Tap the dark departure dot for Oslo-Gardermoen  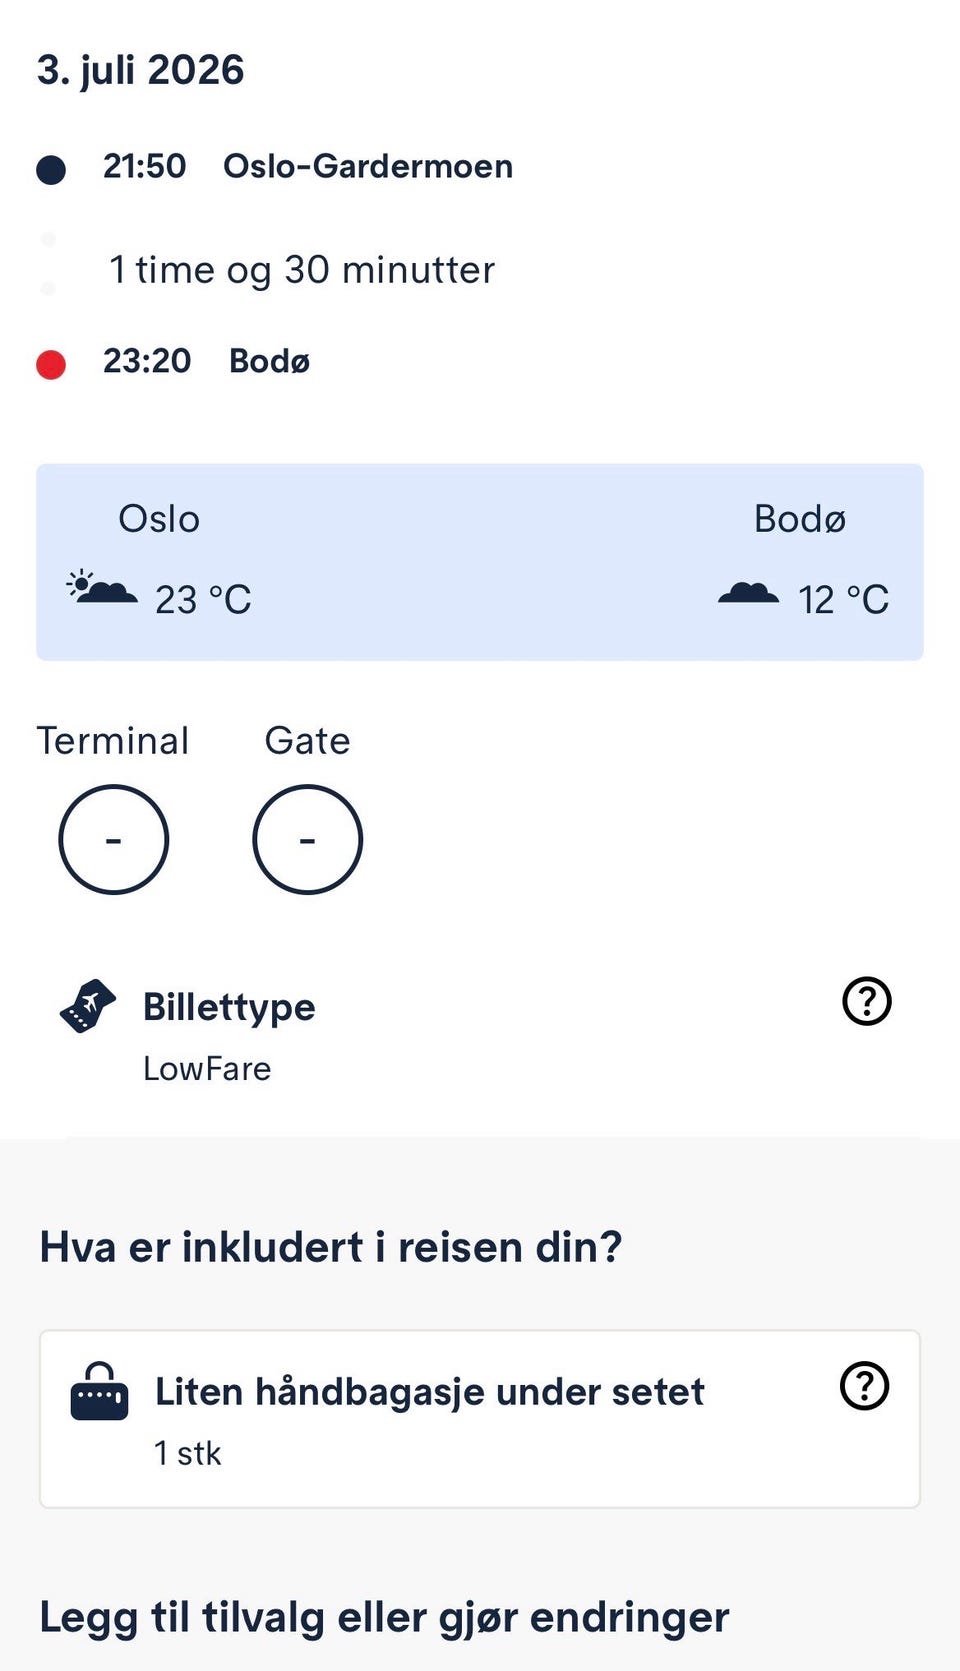click(x=51, y=170)
